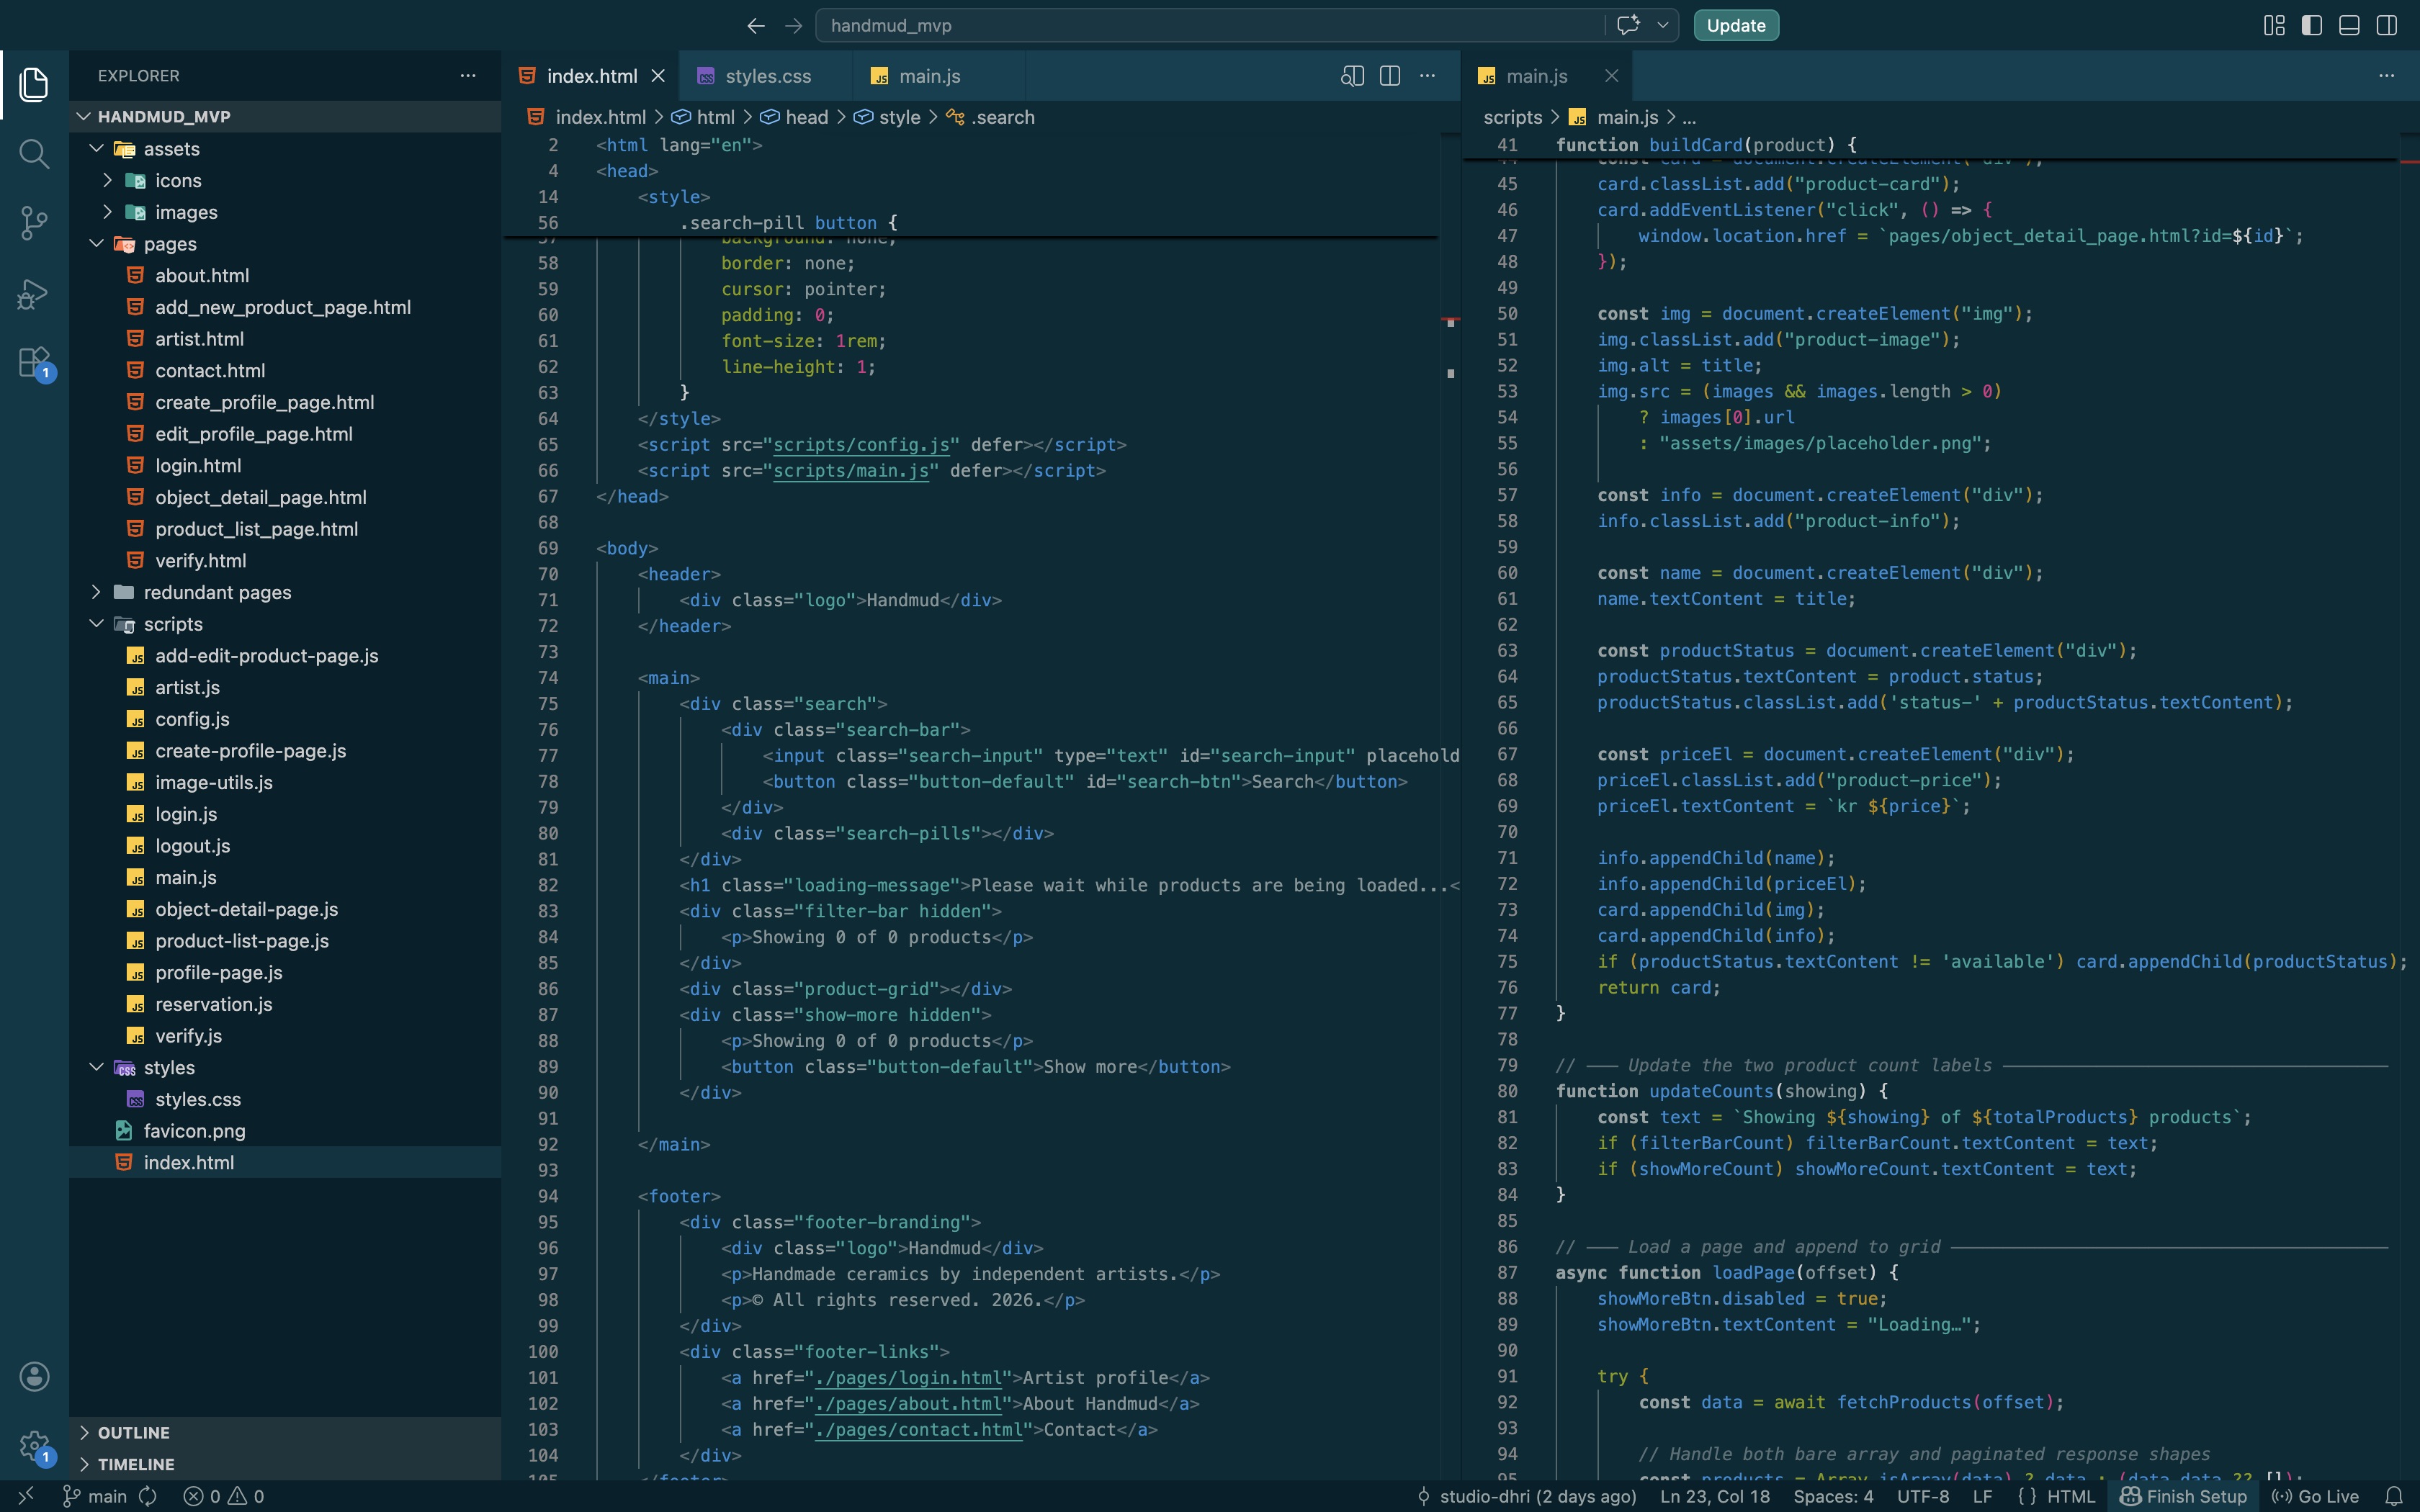The image size is (2420, 1512).
Task: Collapse the styles folder
Action: 96,1067
